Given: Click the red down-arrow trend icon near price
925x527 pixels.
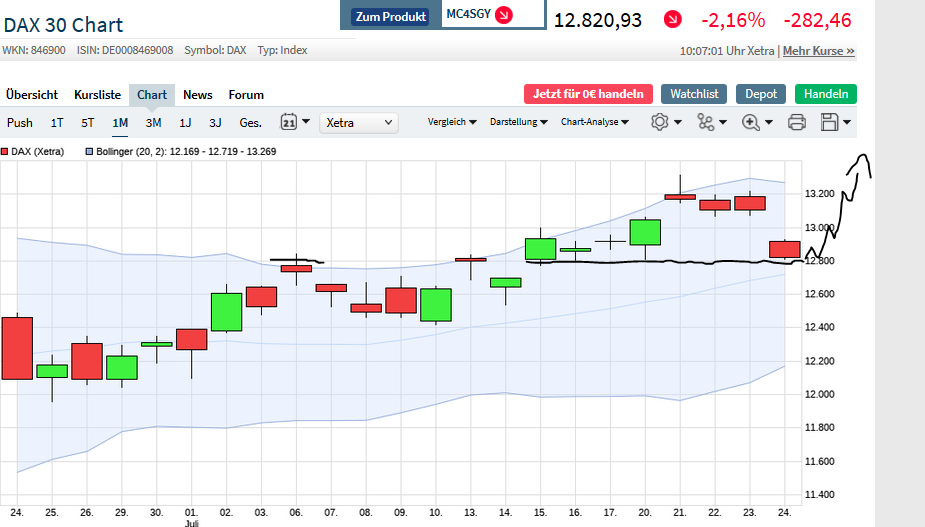Looking at the screenshot, I should tap(673, 19).
